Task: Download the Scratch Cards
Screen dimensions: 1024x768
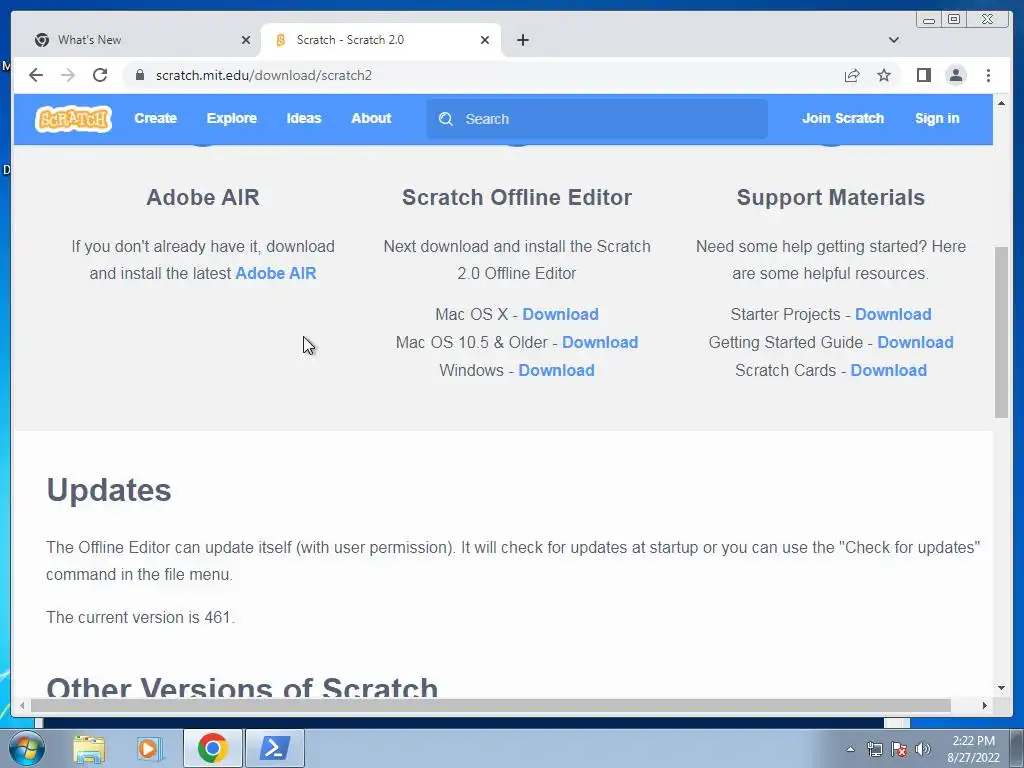Action: pyautogui.click(x=888, y=370)
